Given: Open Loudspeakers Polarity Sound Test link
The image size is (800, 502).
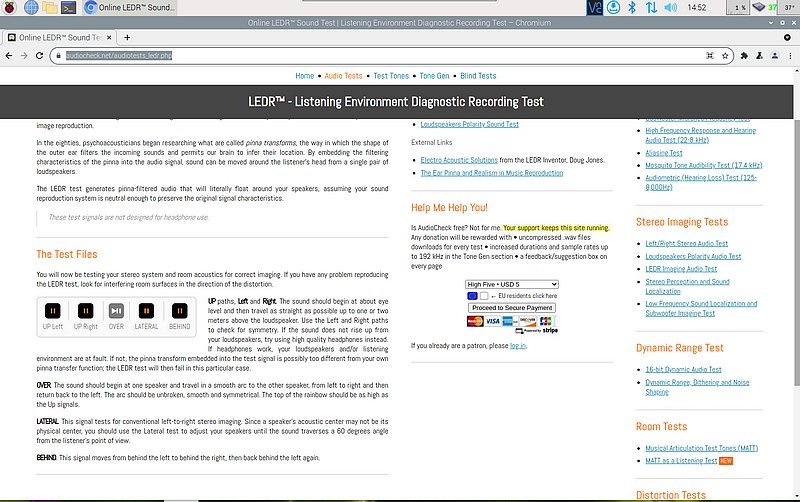Looking at the screenshot, I should (x=469, y=124).
